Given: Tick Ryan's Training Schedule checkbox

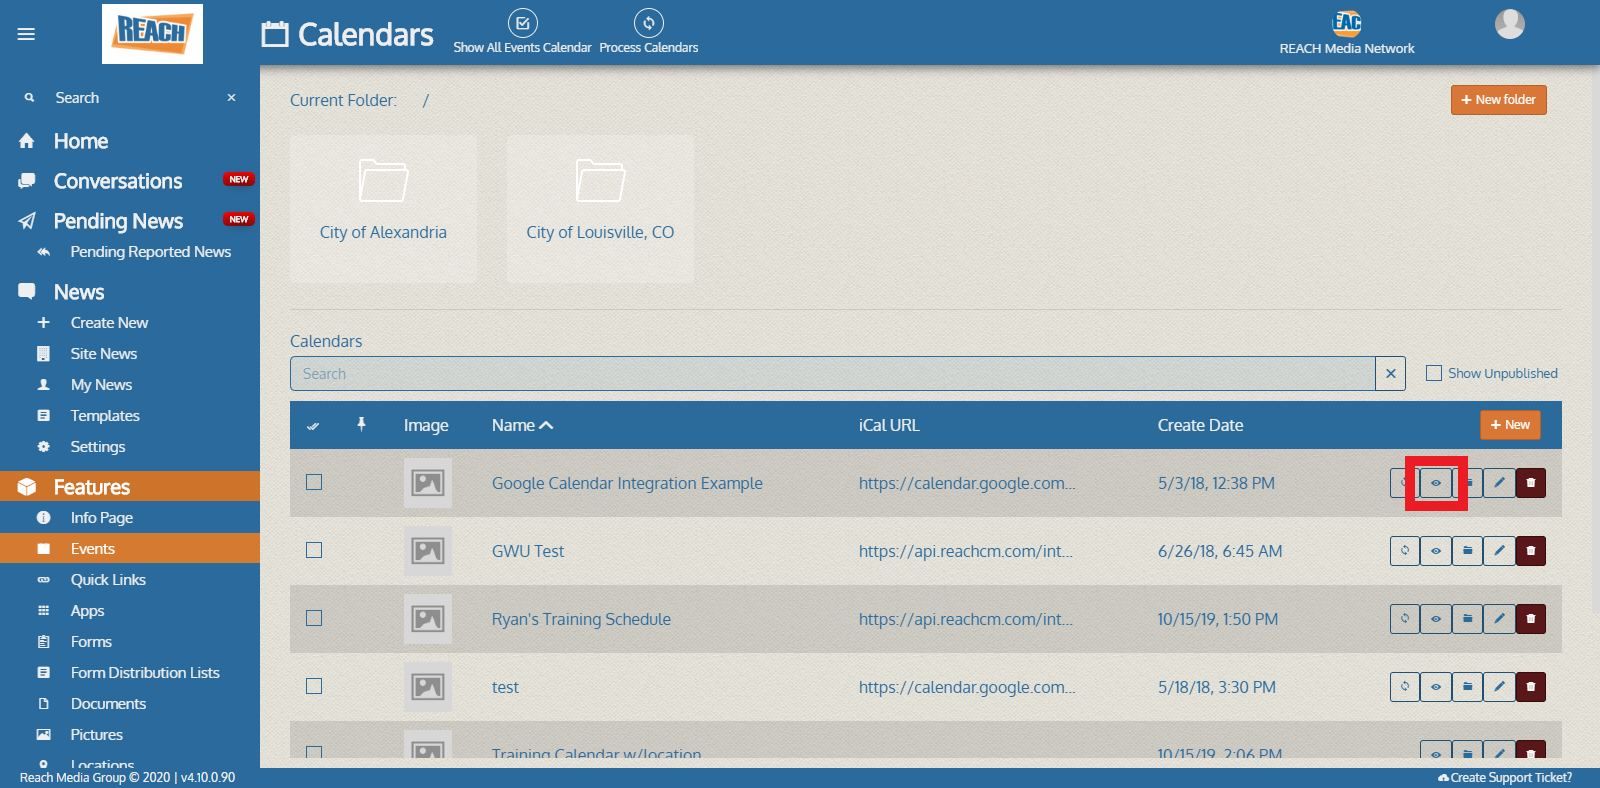Looking at the screenshot, I should (x=314, y=618).
